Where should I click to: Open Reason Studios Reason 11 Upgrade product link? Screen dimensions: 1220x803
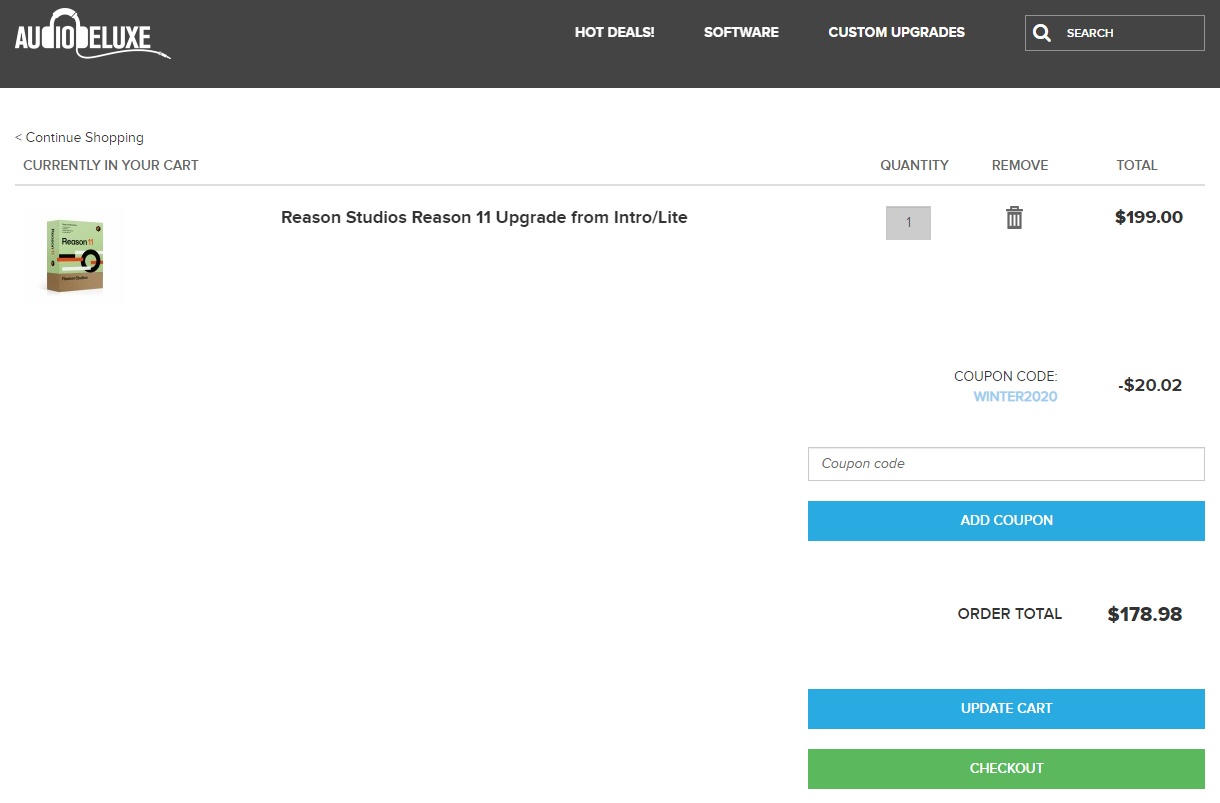point(484,217)
